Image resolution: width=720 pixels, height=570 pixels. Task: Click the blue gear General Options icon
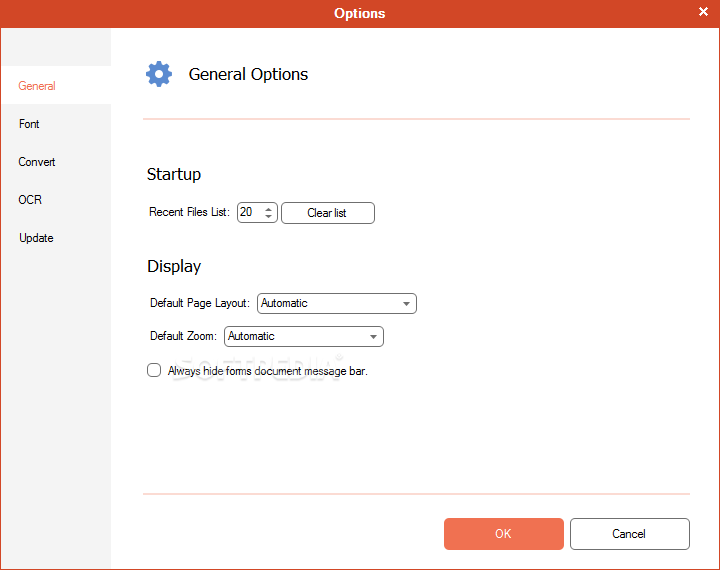tap(159, 74)
